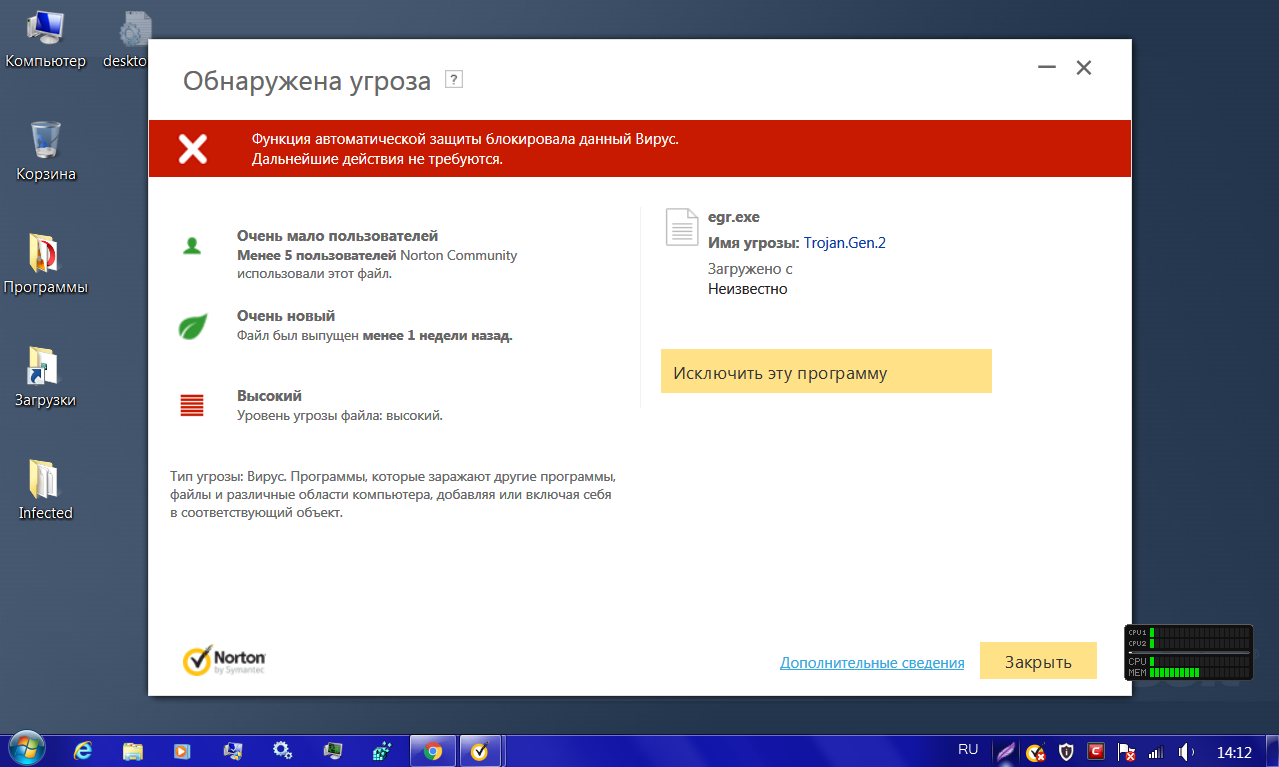Open the Windows Start menu
This screenshot has height=767, width=1279.
pos(27,750)
